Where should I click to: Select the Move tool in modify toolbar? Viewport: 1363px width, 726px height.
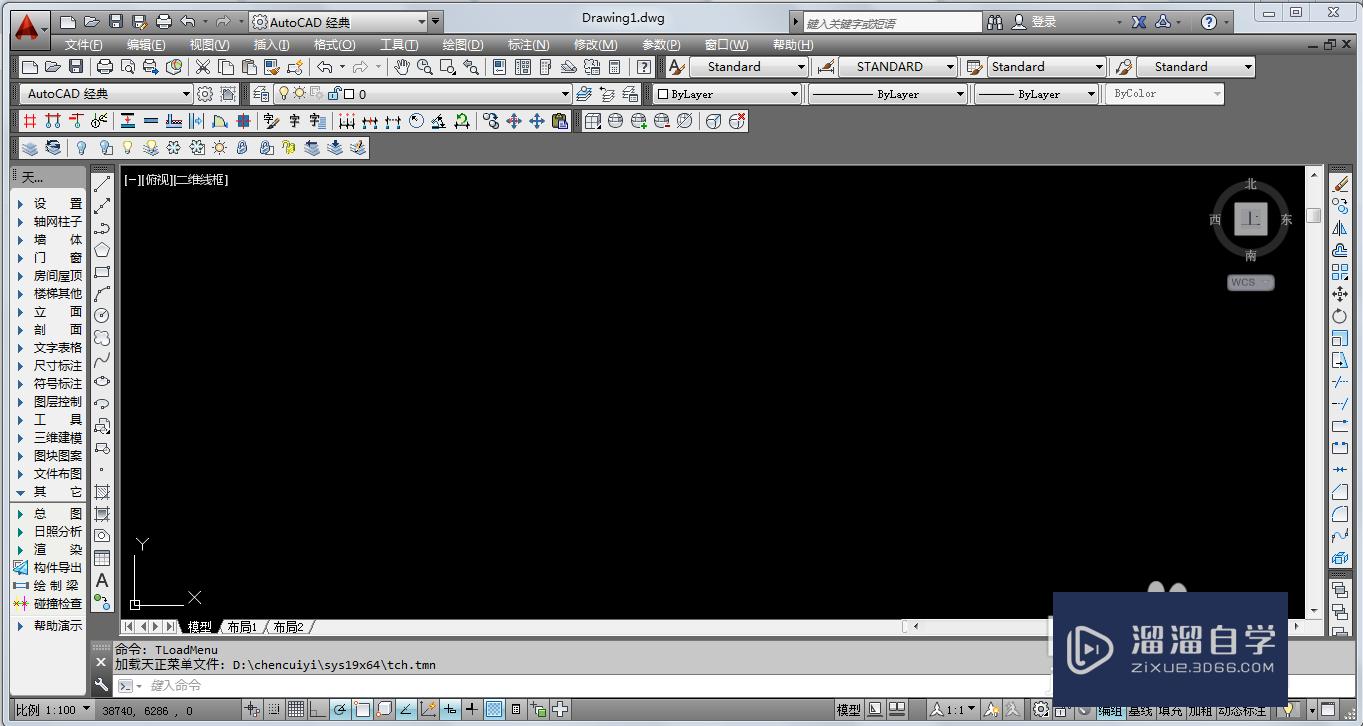[1340, 294]
